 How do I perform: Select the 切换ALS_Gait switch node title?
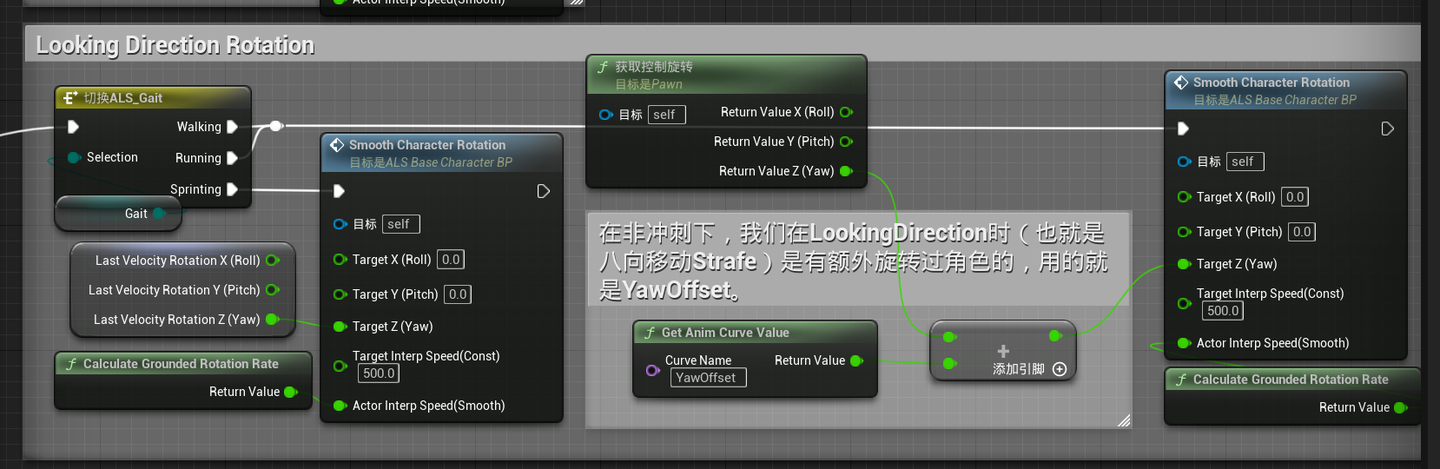pyautogui.click(x=123, y=98)
